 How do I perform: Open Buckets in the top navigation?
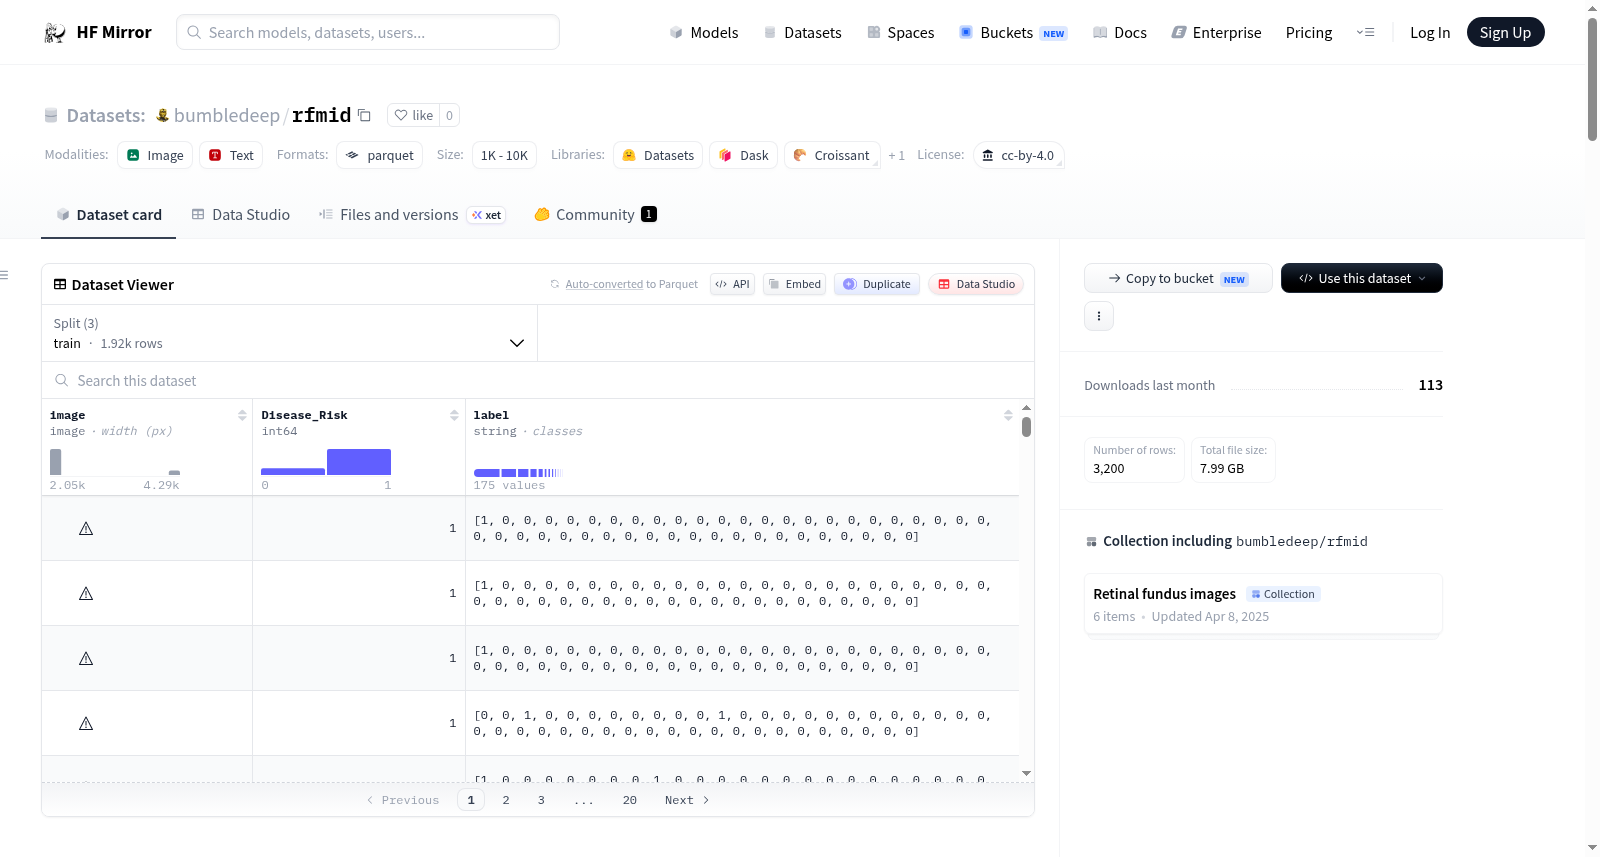[1013, 33]
